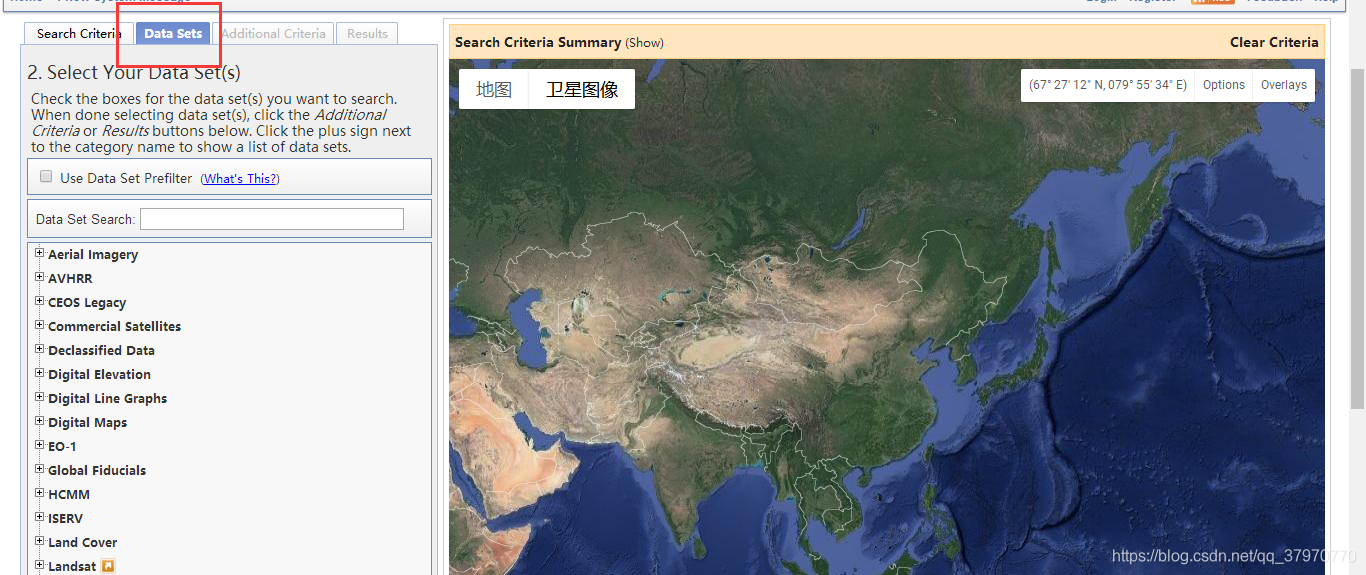Expand the AVHRR category plus sign
The height and width of the screenshot is (575, 1366).
(x=40, y=277)
